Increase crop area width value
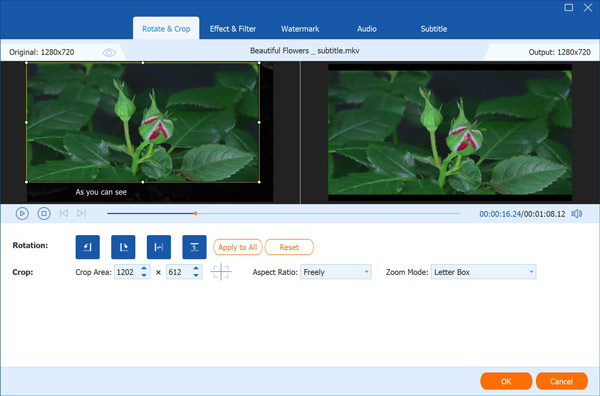This screenshot has width=600, height=396. point(144,269)
